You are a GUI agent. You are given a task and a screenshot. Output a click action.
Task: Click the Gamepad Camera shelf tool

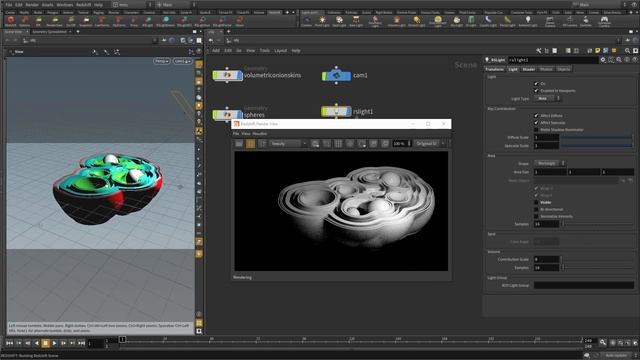(604, 21)
